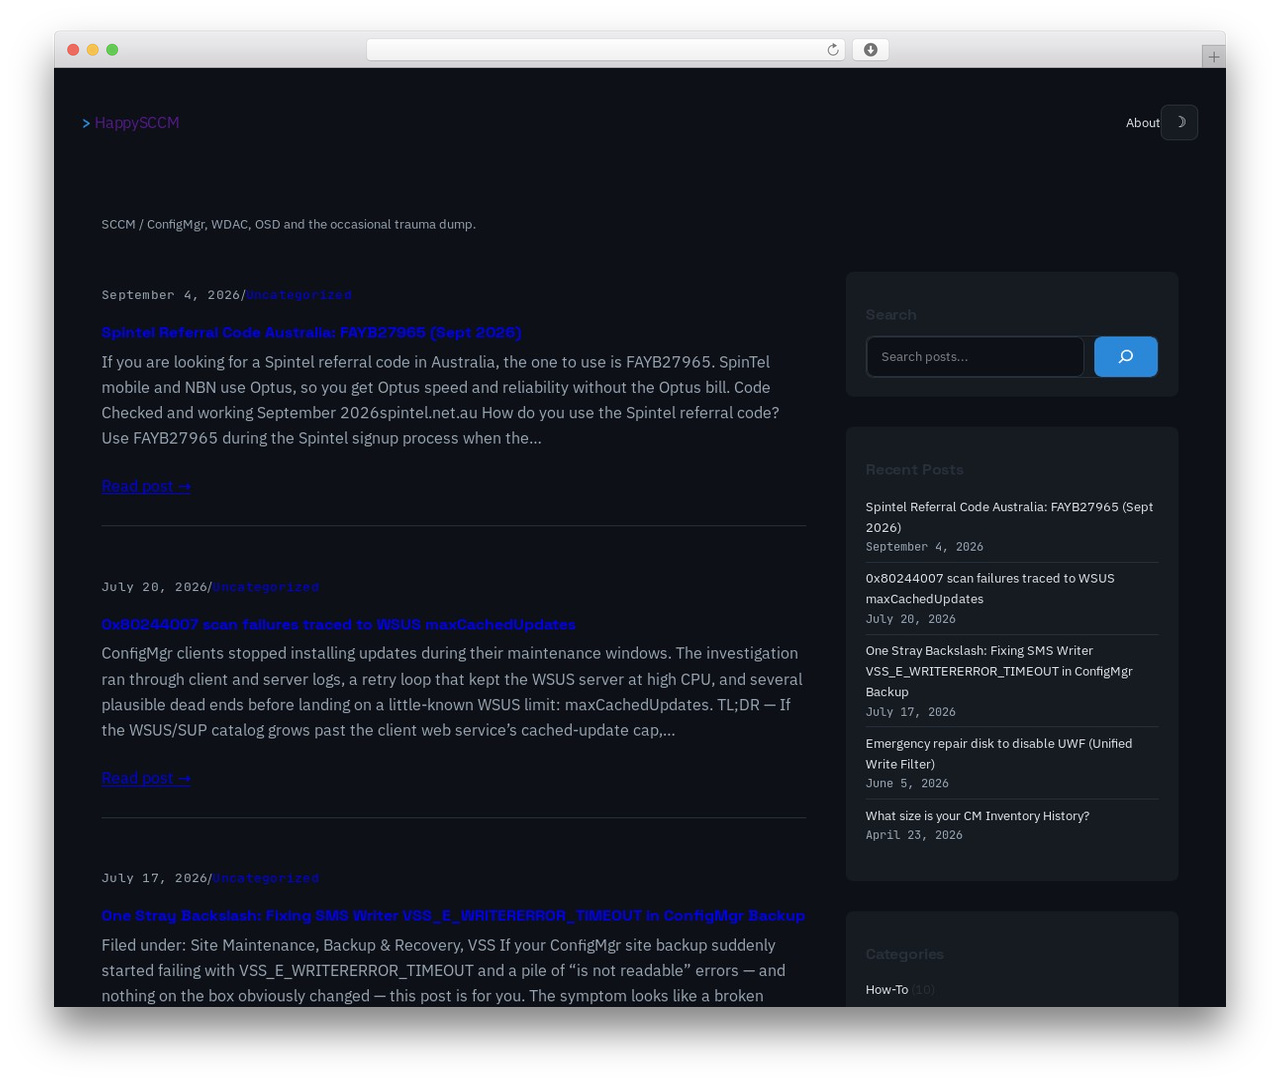Open the About menu item
Image resolution: width=1280 pixels, height=1084 pixels.
tap(1142, 123)
